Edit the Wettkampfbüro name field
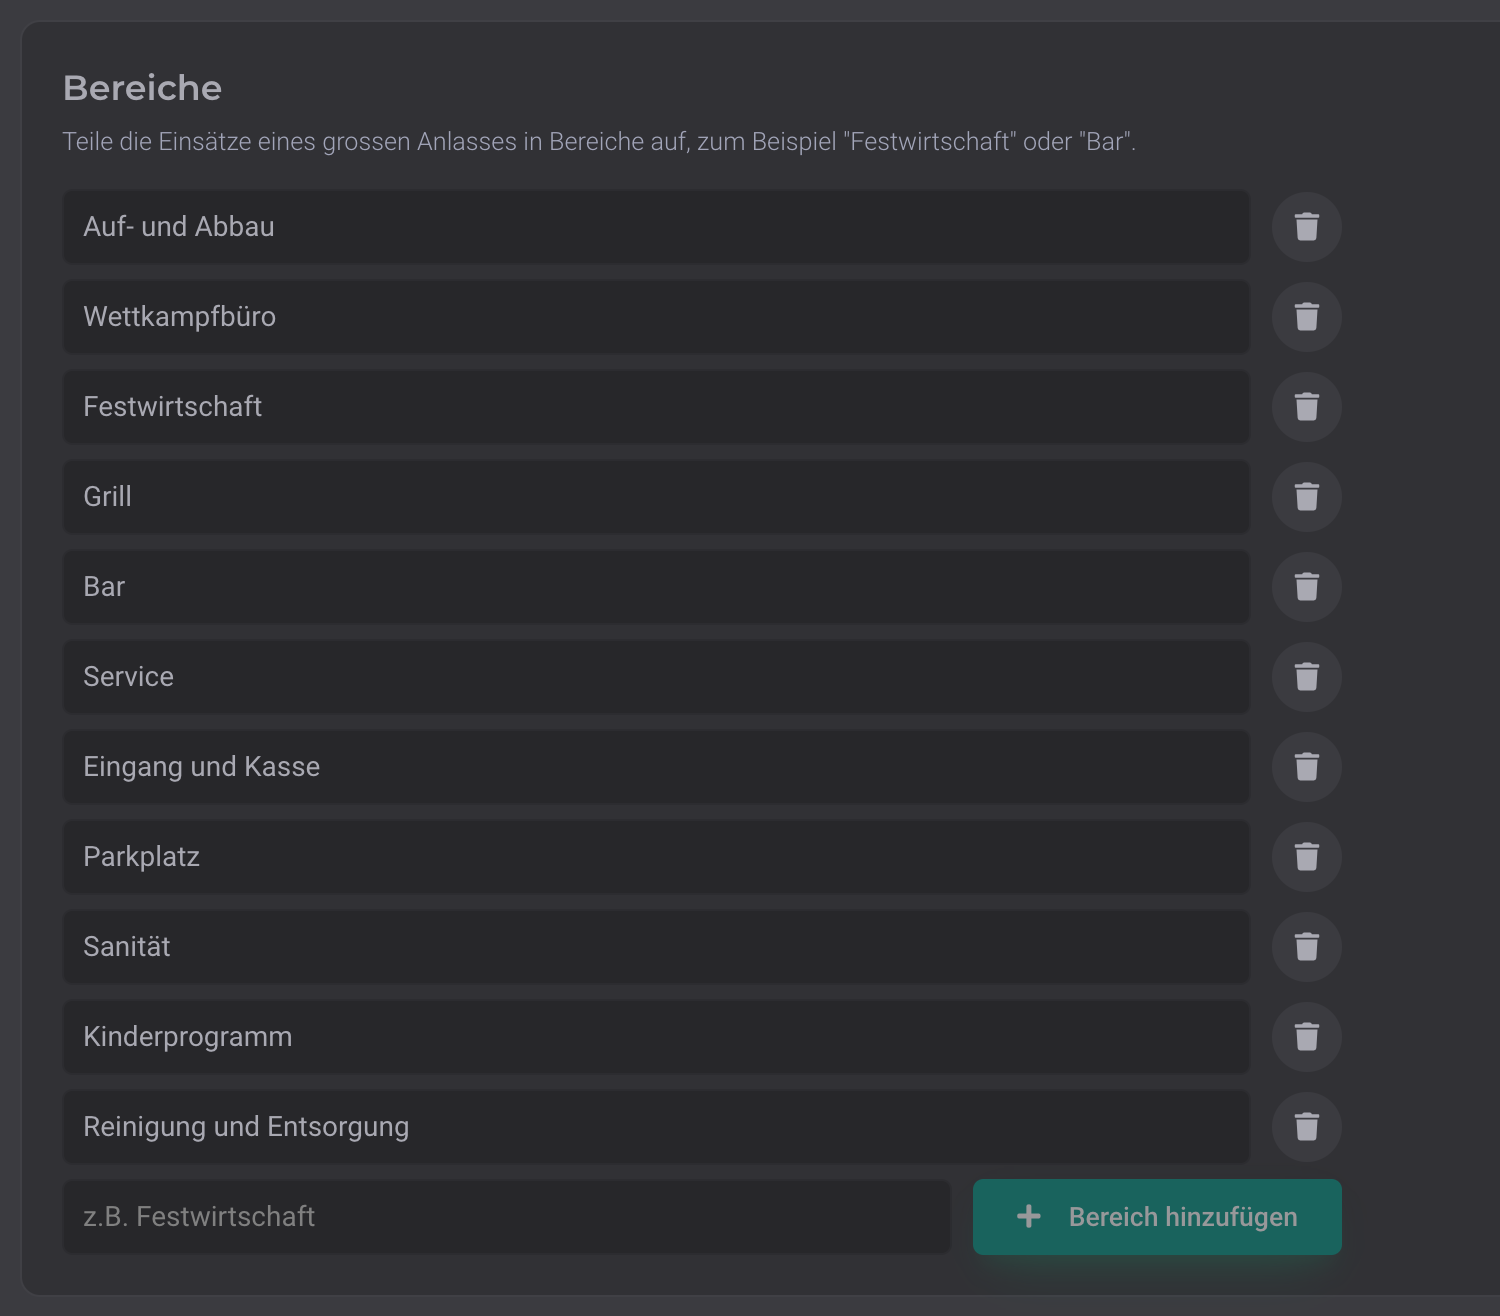Image resolution: width=1500 pixels, height=1316 pixels. 656,317
